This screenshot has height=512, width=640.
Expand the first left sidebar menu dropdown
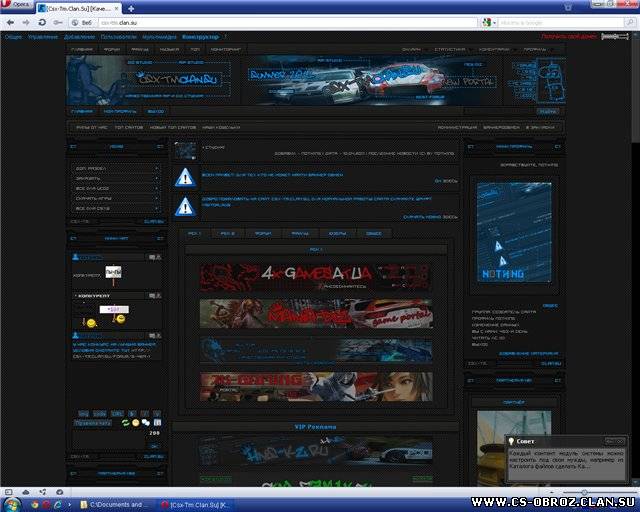(x=158, y=168)
